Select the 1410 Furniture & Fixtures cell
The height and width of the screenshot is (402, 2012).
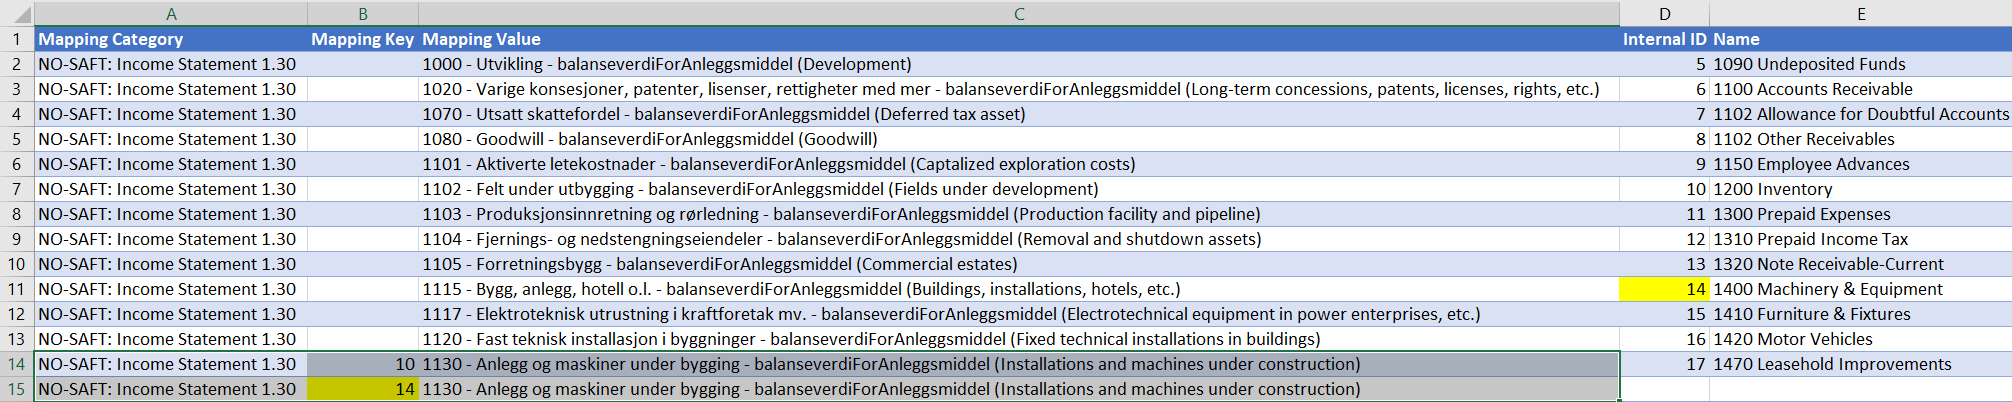pos(1861,314)
